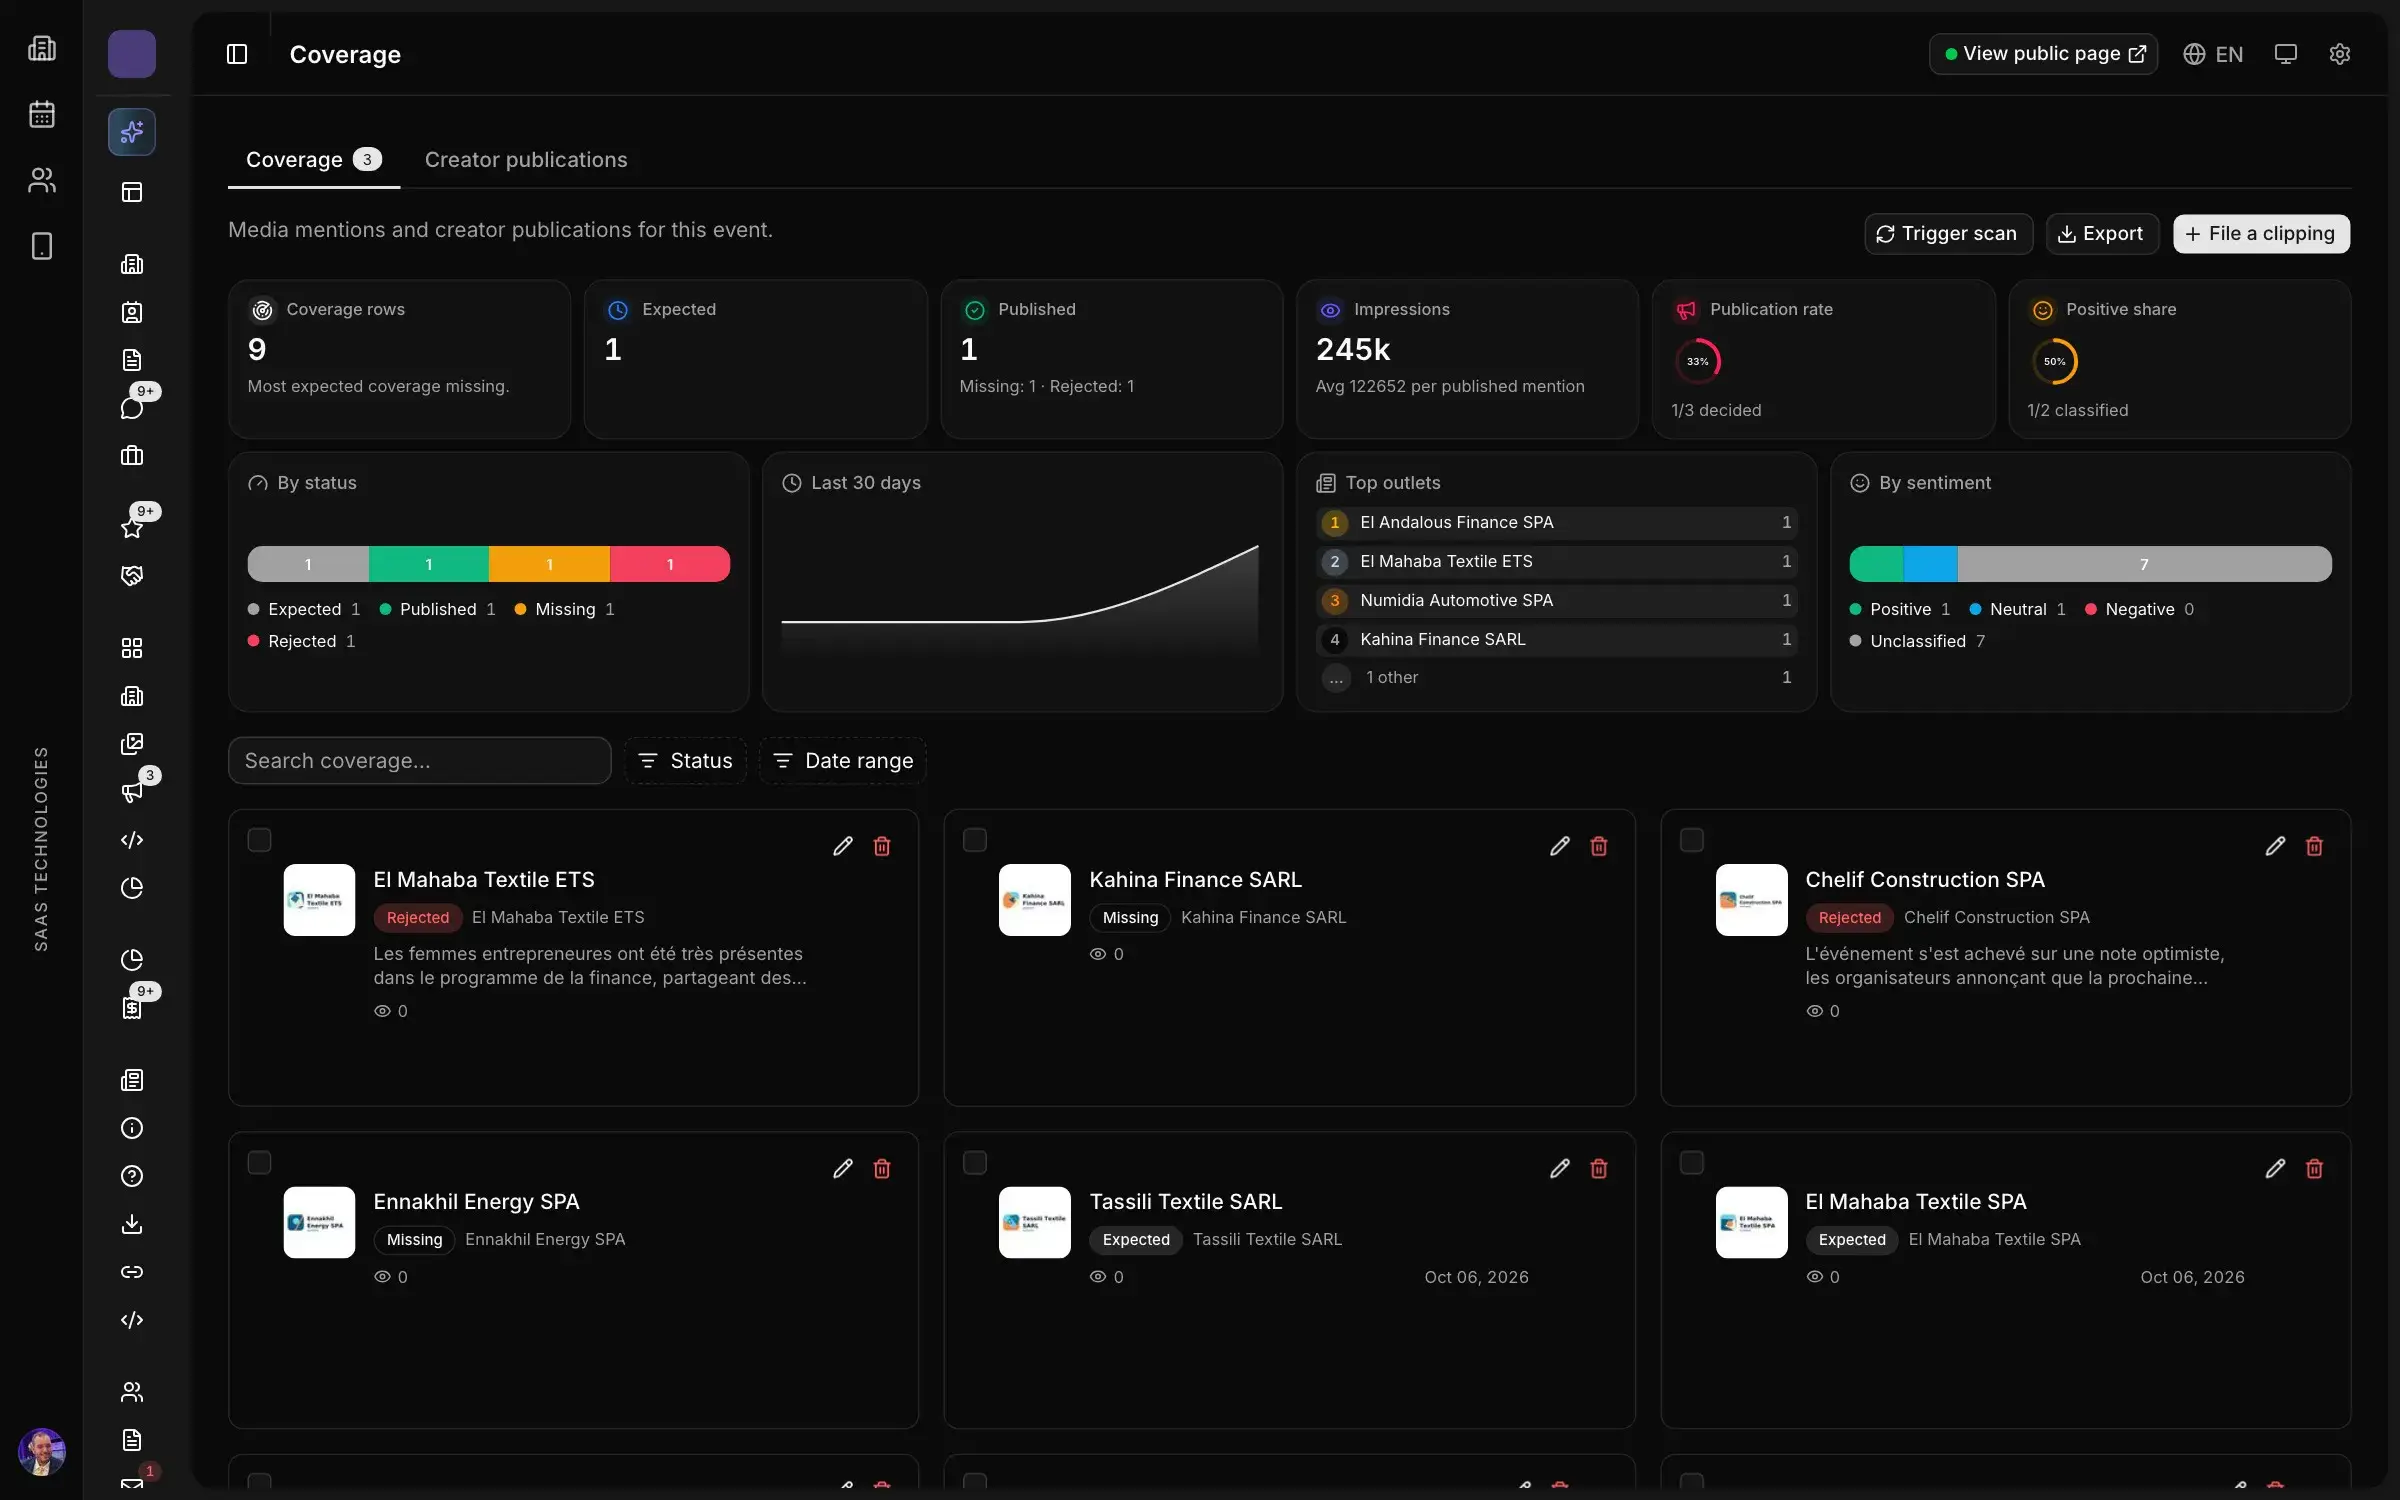The width and height of the screenshot is (2400, 1500).
Task: Click the green Published status bar segment
Action: click(x=429, y=564)
